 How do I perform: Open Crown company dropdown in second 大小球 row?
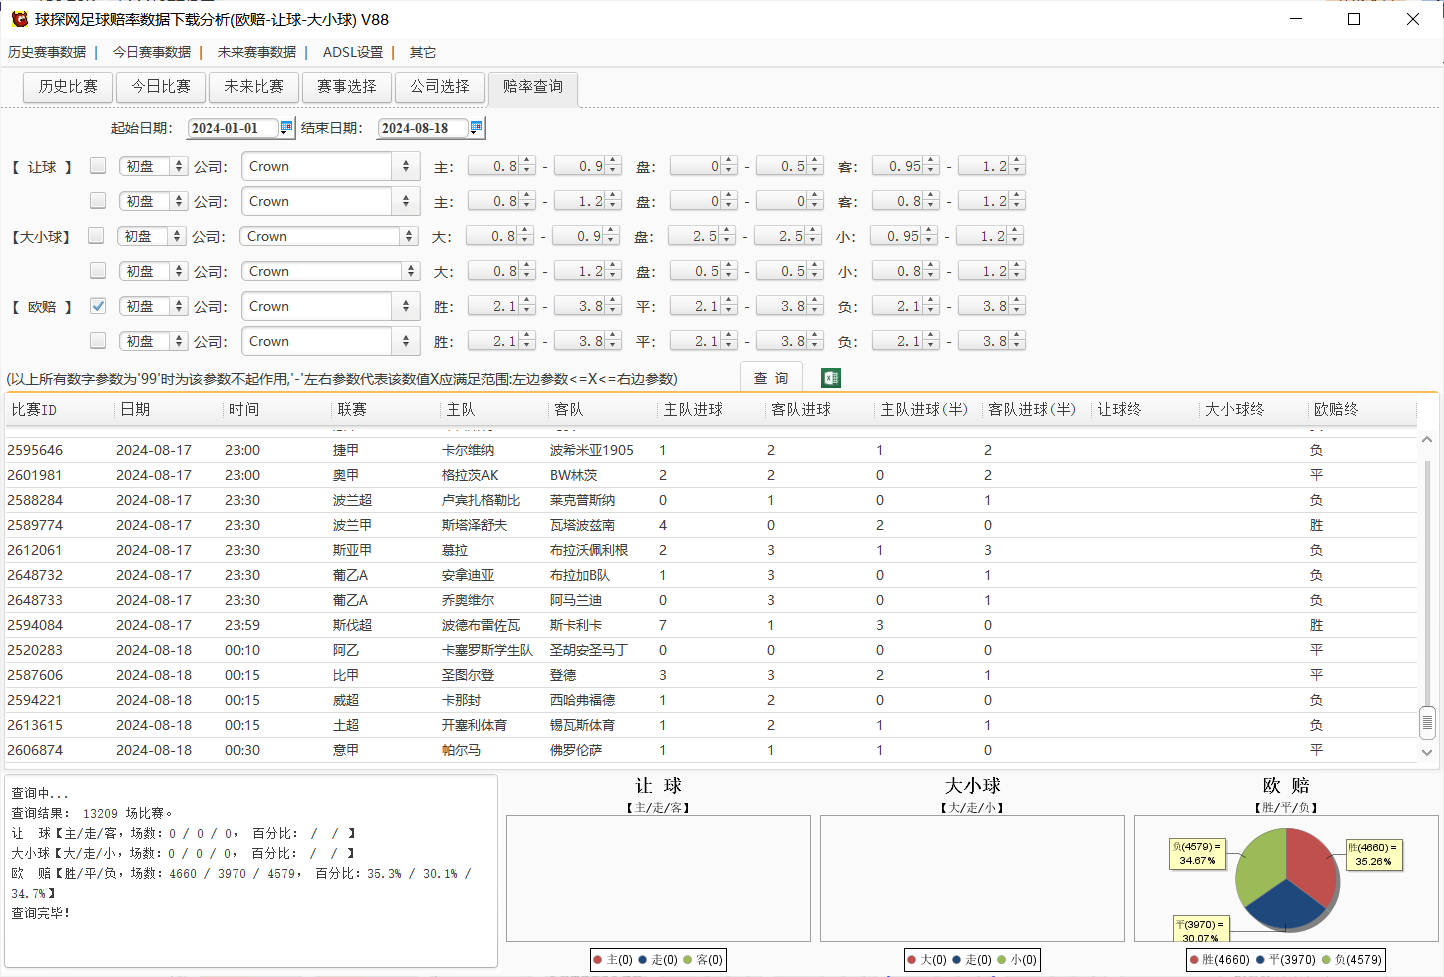tap(330, 271)
